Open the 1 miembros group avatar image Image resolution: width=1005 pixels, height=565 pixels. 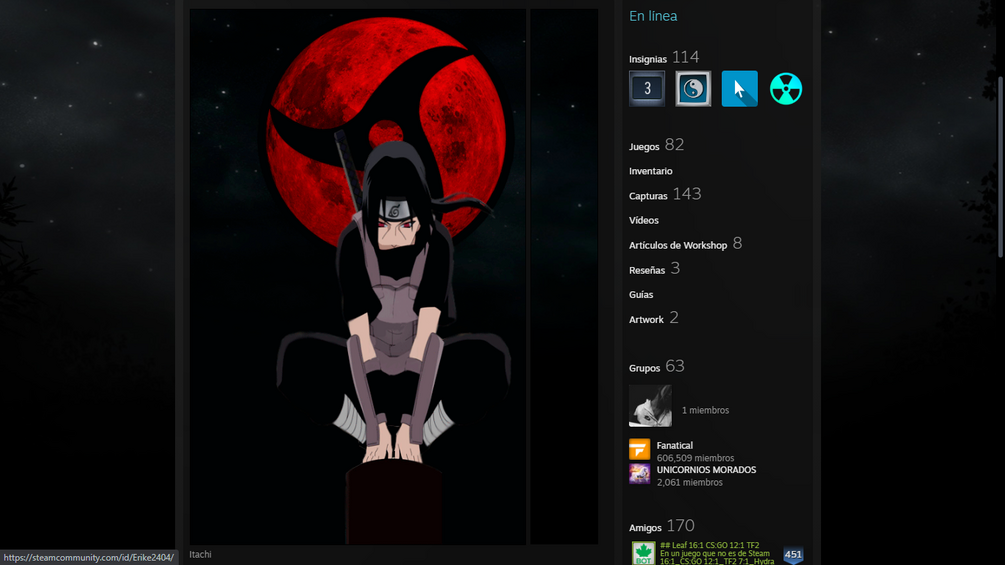[x=650, y=405]
